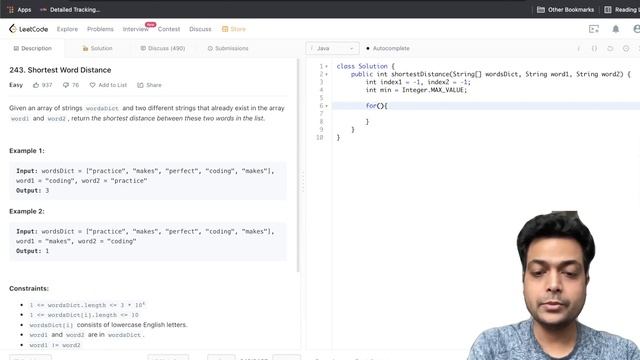Open the Submissions tab
Screen dimensions: 640x360
(228, 48)
